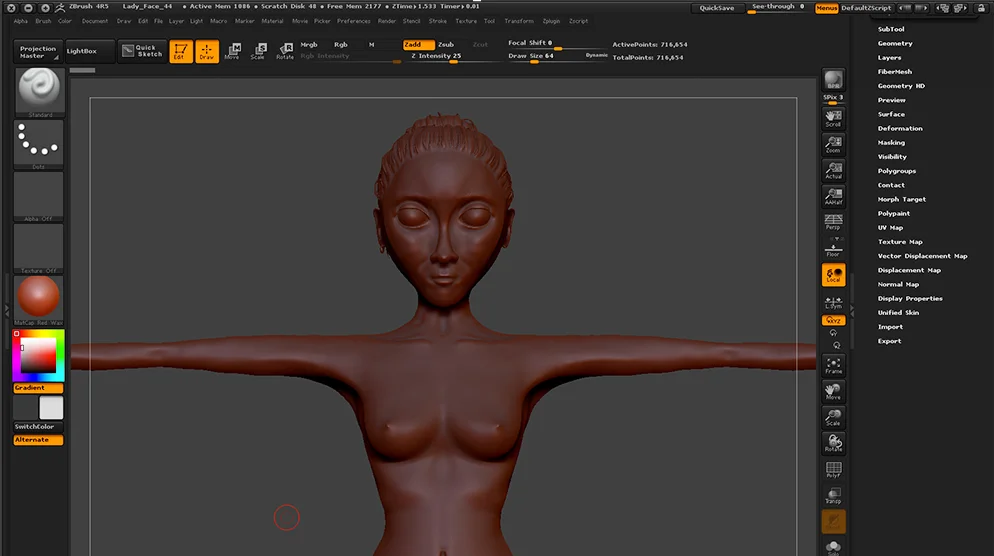
Task: Select the Move transform tool in top toolbar
Action: (233, 51)
